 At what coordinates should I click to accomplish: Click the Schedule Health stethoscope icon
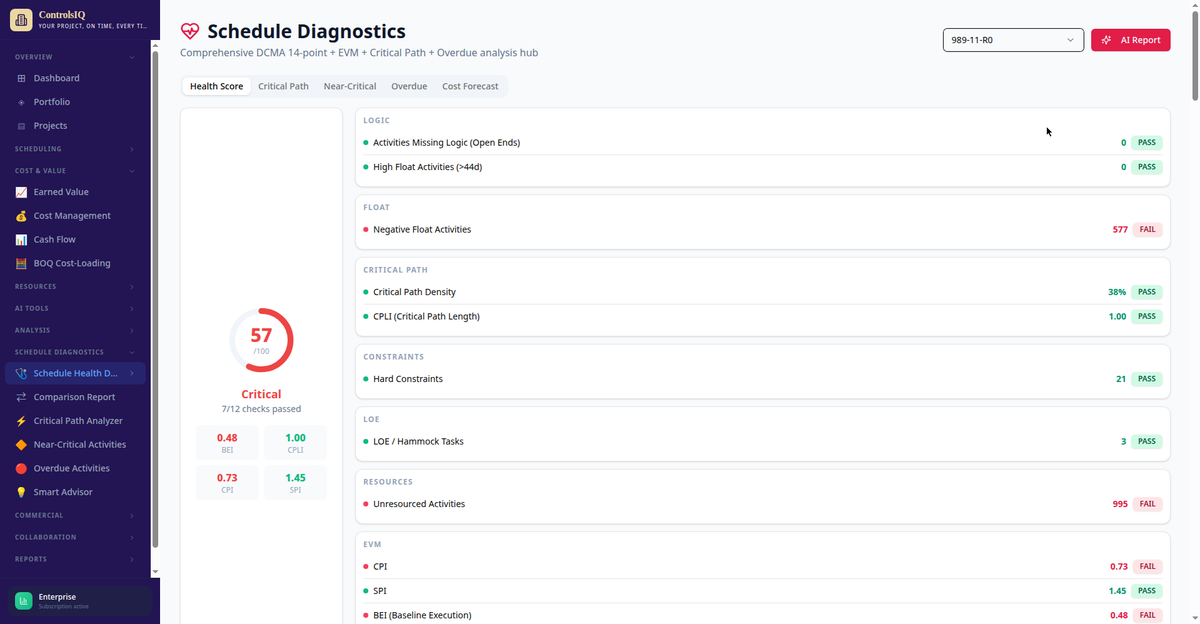tap(21, 374)
